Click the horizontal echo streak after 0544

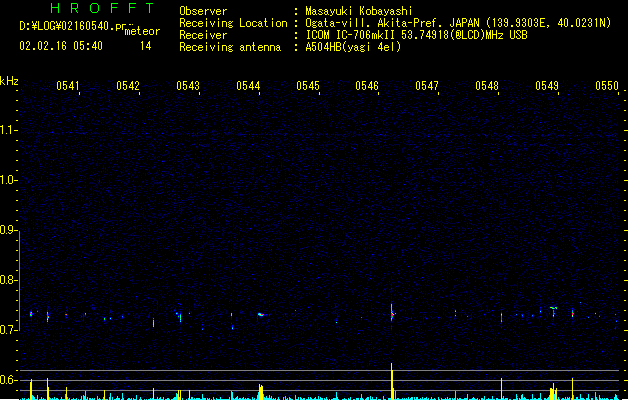pos(263,315)
